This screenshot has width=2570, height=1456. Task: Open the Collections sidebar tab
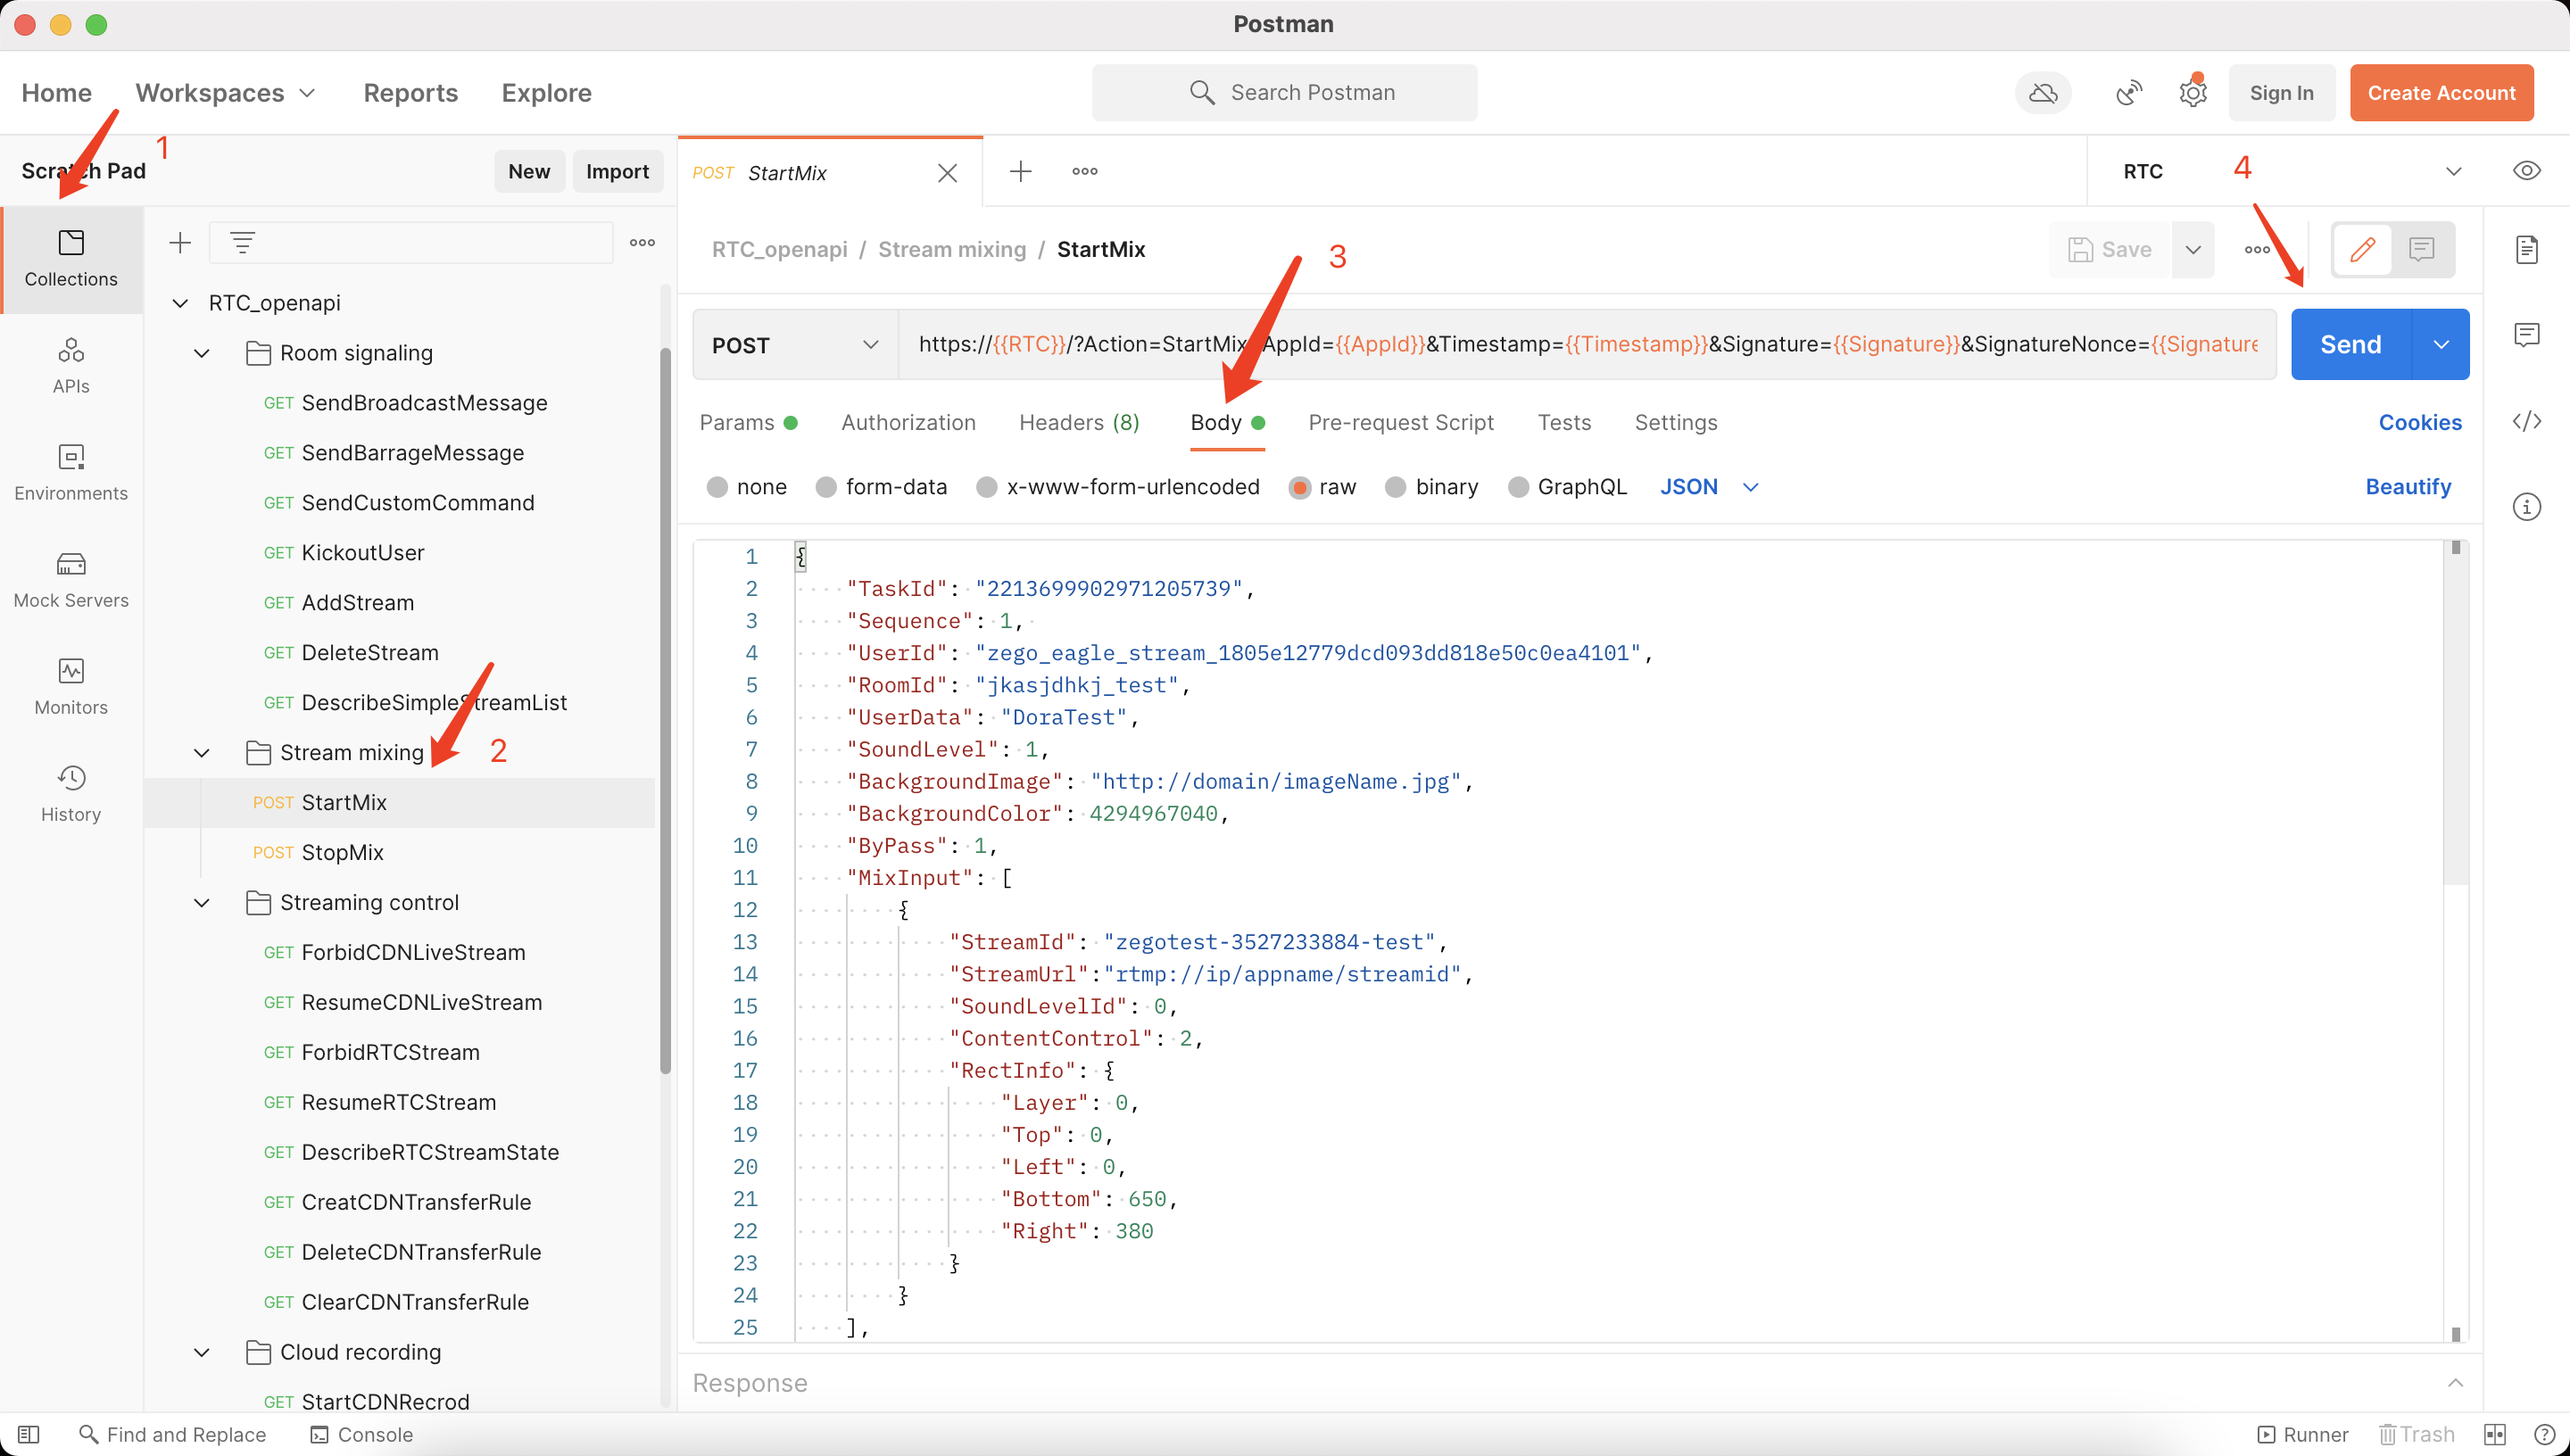tap(71, 258)
